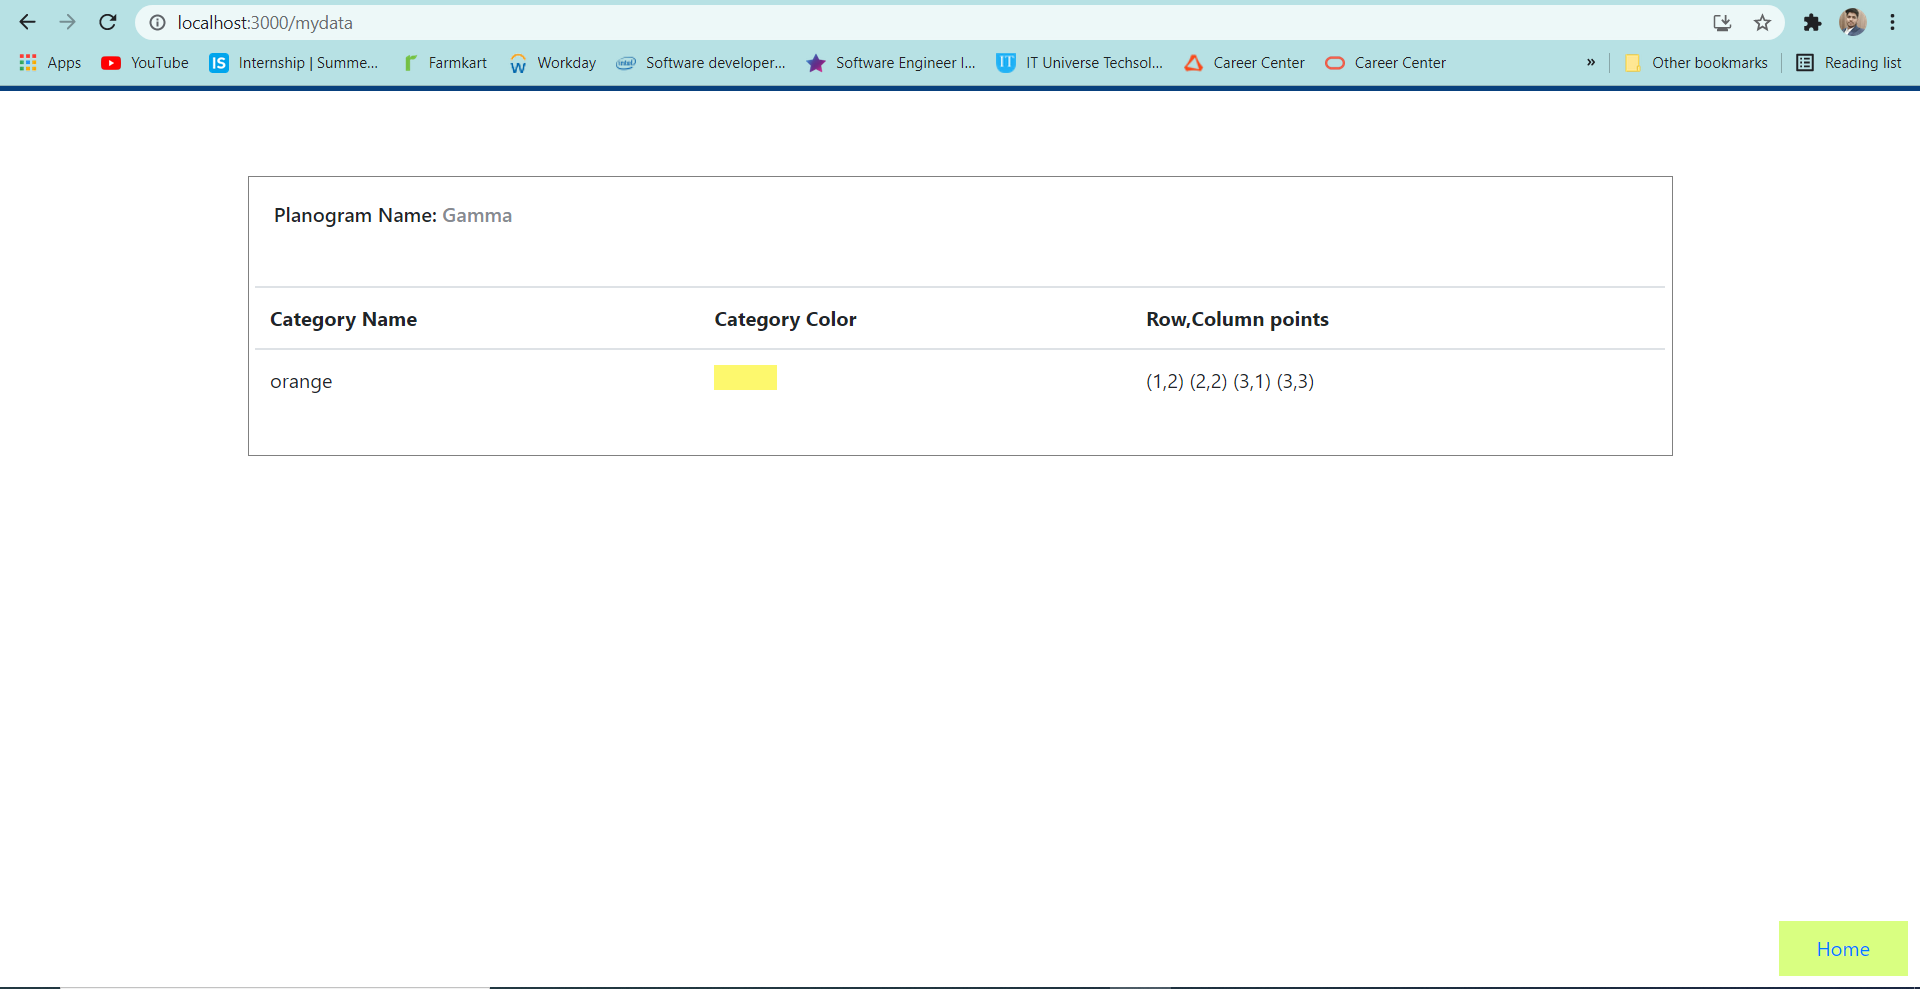Open the Career Center bookmark with triangle icon
Image resolution: width=1920 pixels, height=989 pixels.
tap(1245, 63)
